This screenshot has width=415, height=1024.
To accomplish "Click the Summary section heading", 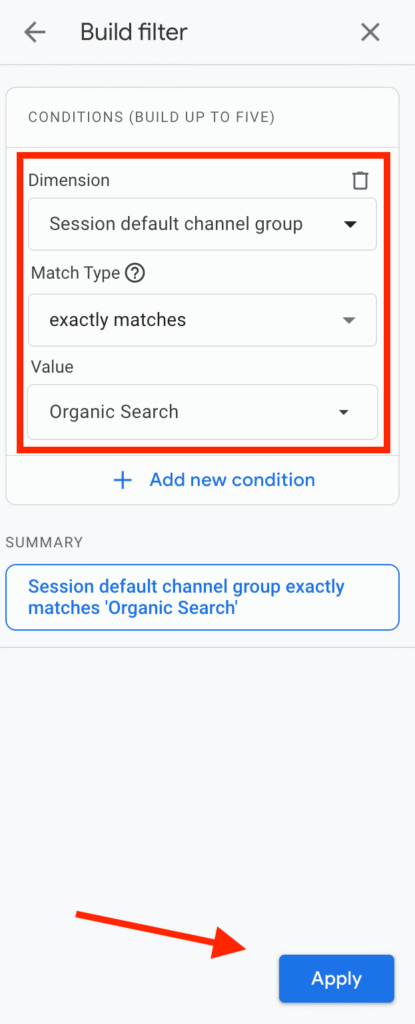I will click(x=44, y=542).
